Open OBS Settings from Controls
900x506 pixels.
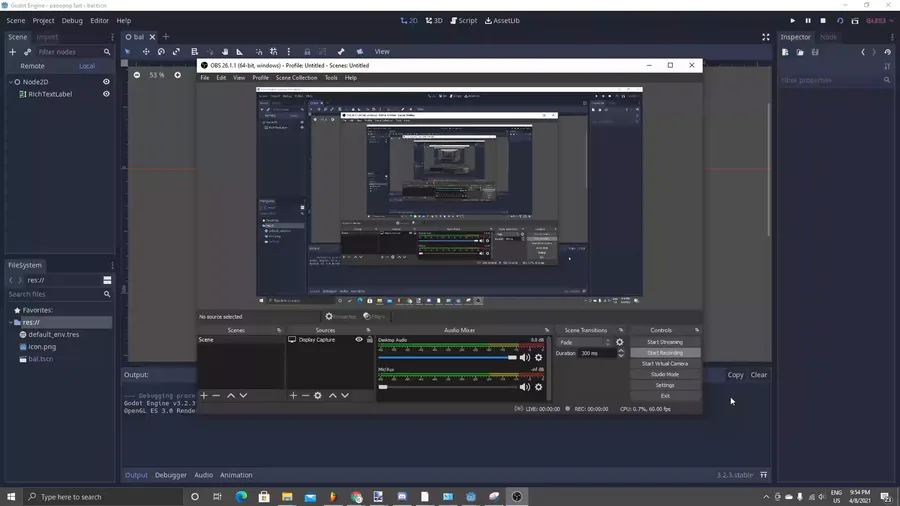pyautogui.click(x=665, y=385)
